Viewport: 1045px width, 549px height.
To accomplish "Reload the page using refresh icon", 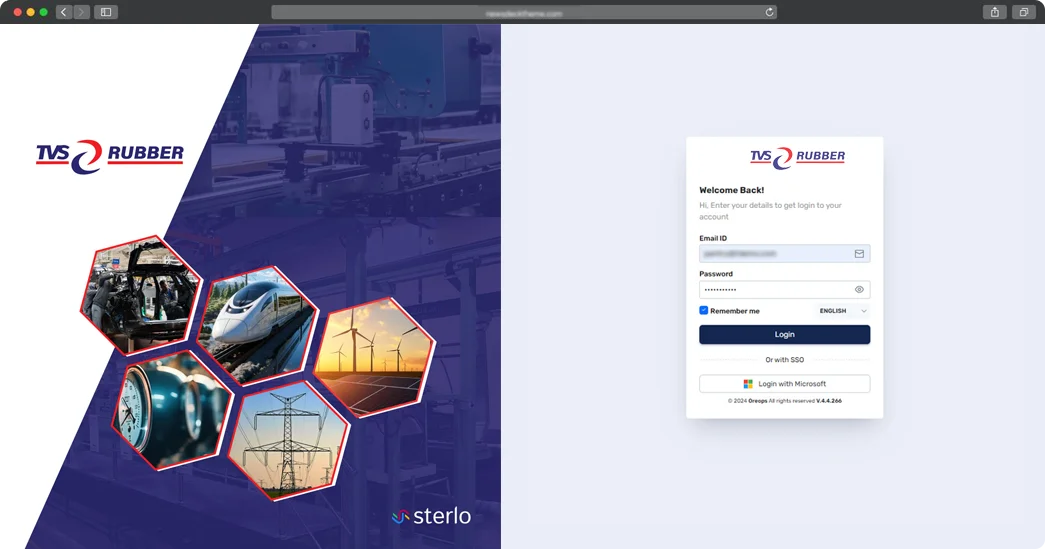I will [x=769, y=12].
